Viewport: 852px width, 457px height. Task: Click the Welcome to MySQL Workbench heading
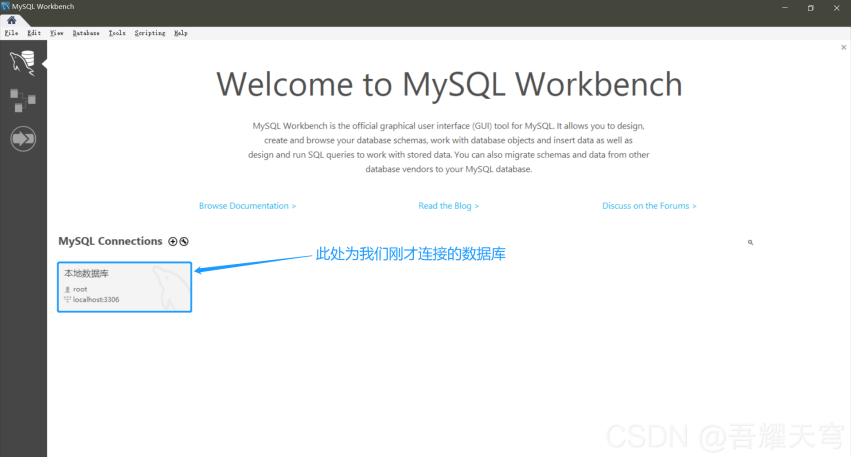pyautogui.click(x=449, y=84)
